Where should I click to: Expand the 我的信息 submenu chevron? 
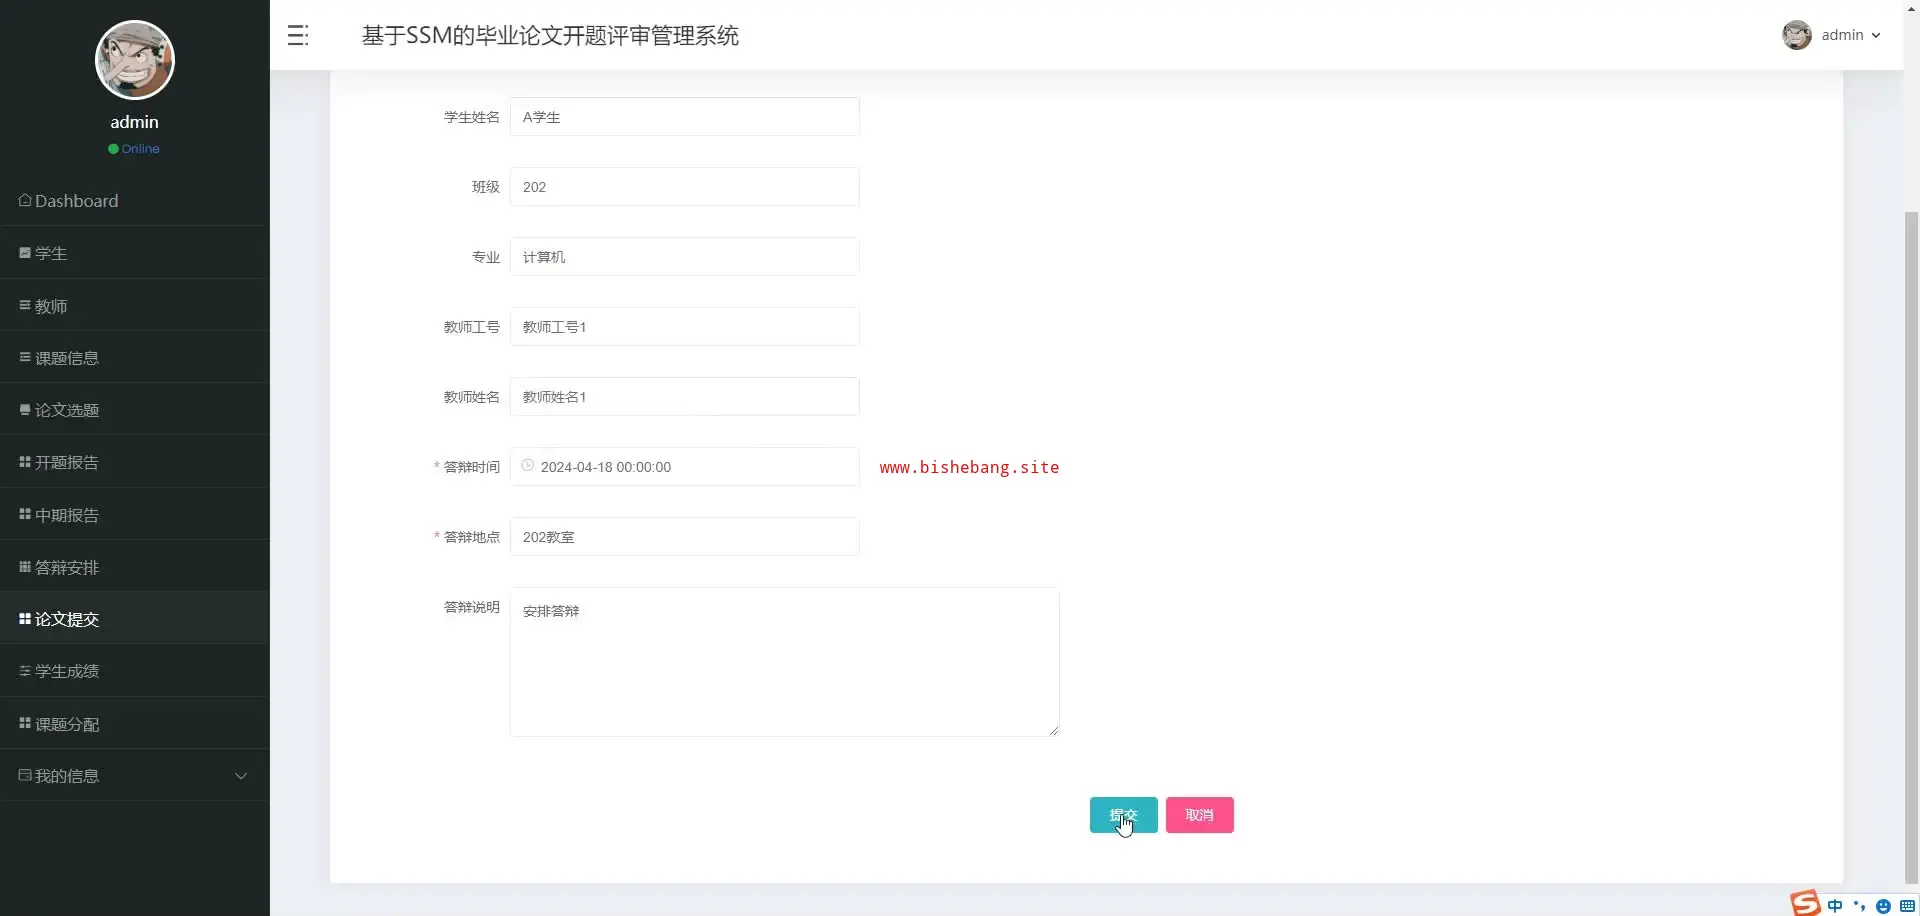(240, 776)
